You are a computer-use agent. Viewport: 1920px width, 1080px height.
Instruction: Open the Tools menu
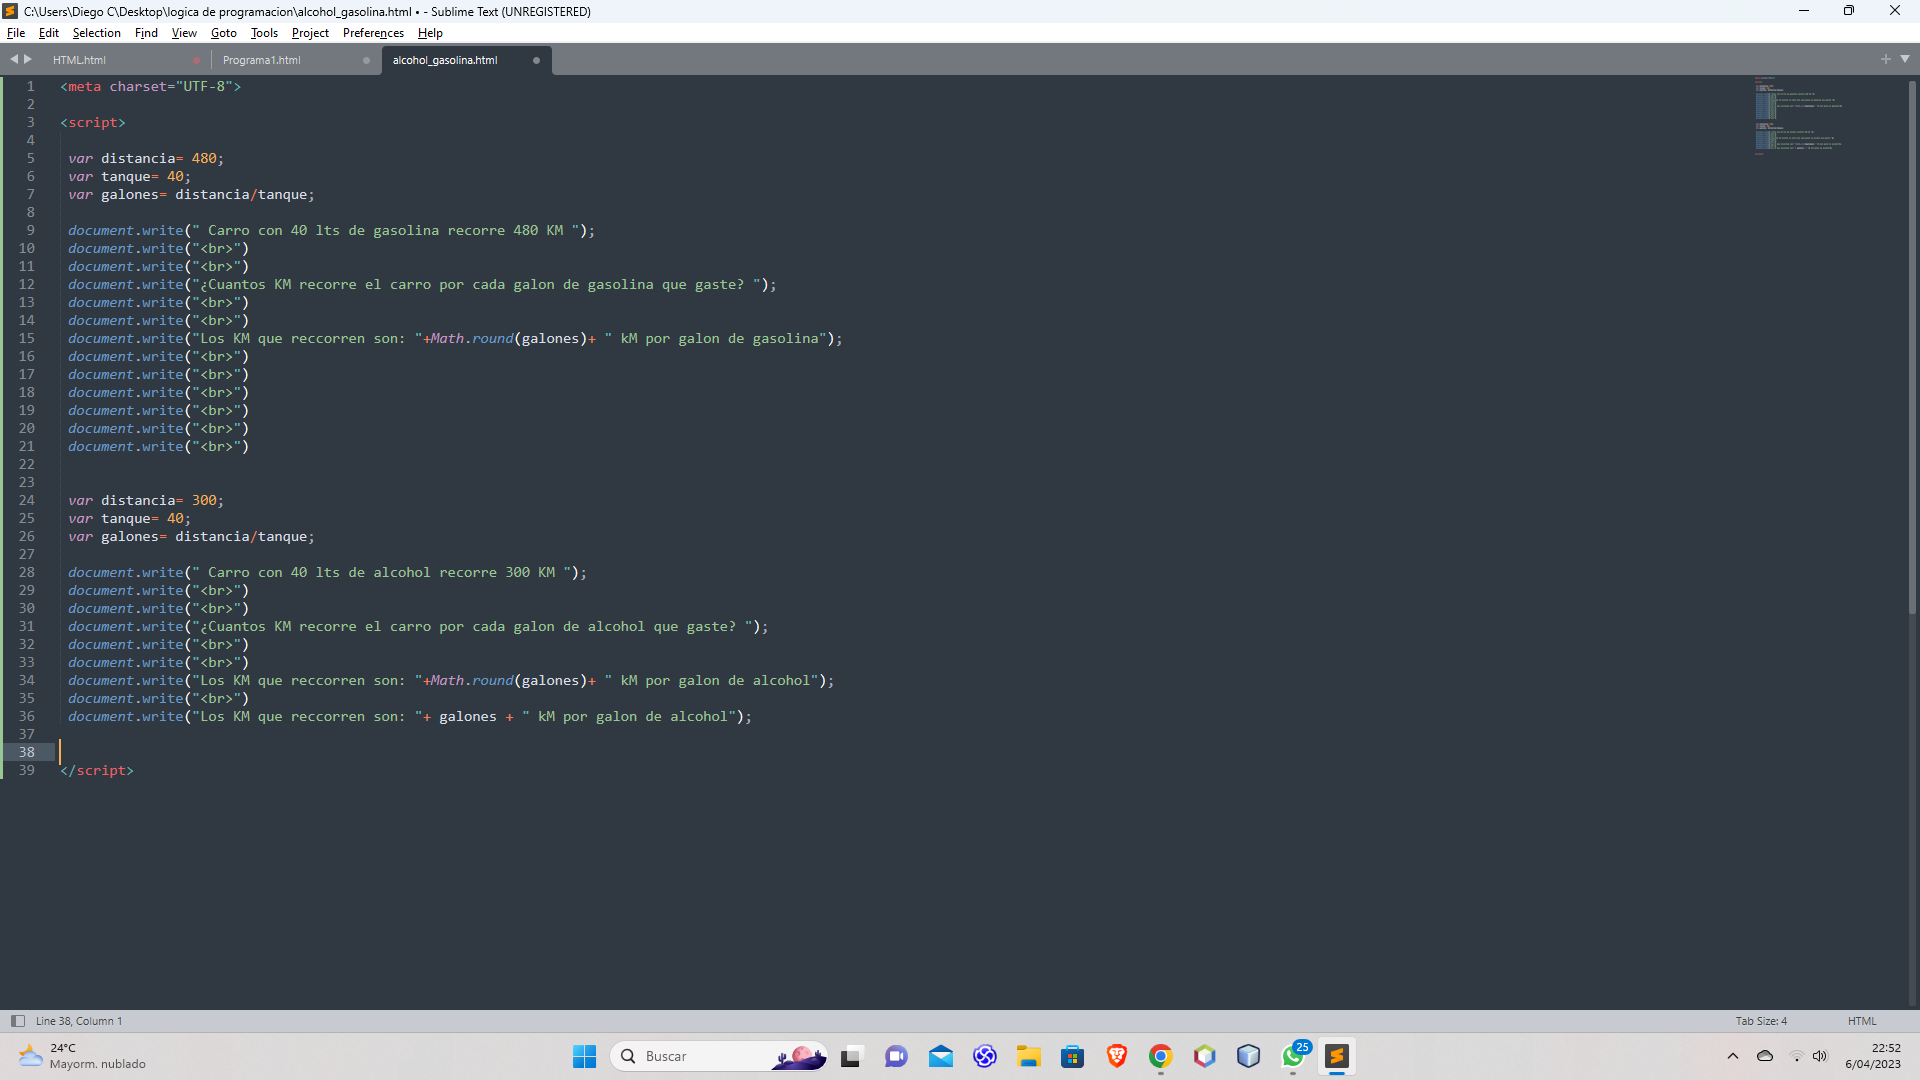point(264,33)
